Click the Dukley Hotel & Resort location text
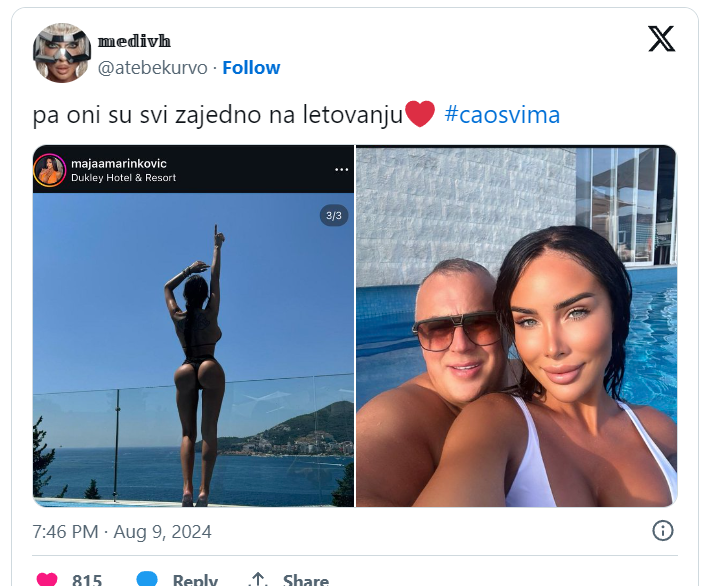This screenshot has width=715, height=586. pos(124,178)
